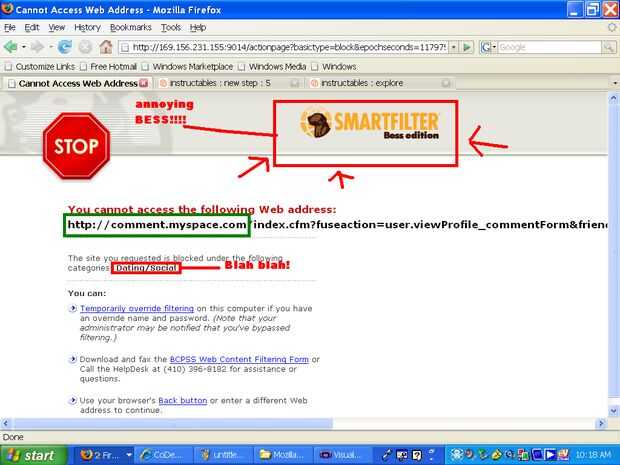Open Windows Marketplace bookmark

[x=187, y=67]
